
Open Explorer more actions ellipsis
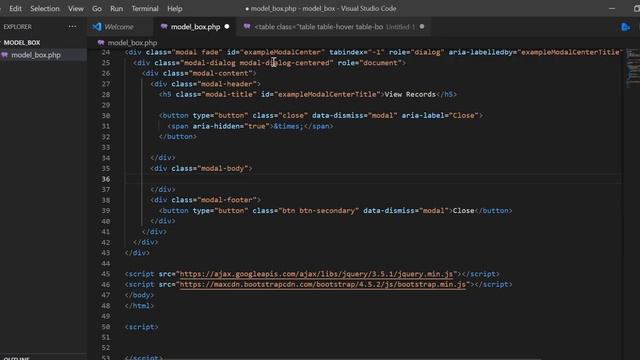point(73,27)
